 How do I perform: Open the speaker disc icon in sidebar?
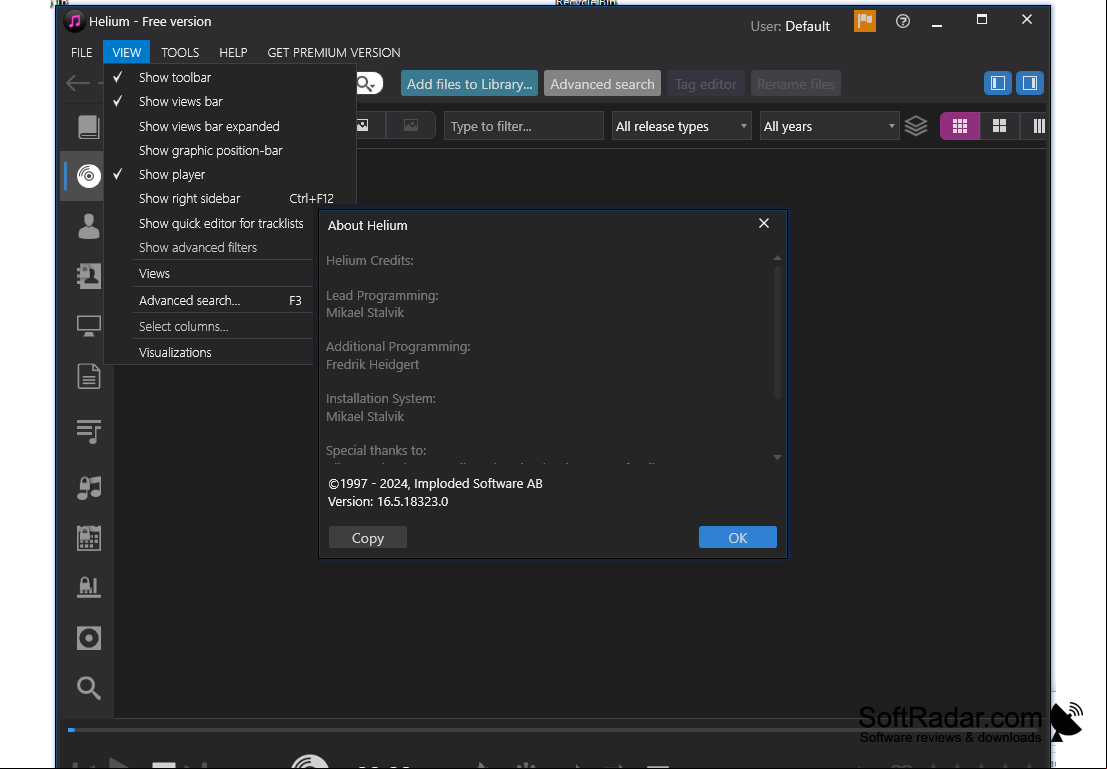(x=88, y=638)
